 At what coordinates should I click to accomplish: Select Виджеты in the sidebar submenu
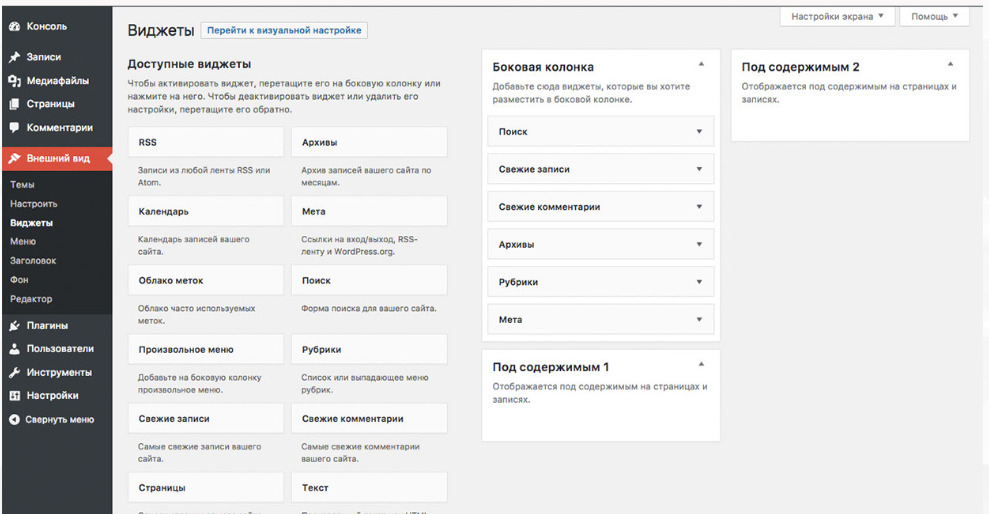coord(32,223)
